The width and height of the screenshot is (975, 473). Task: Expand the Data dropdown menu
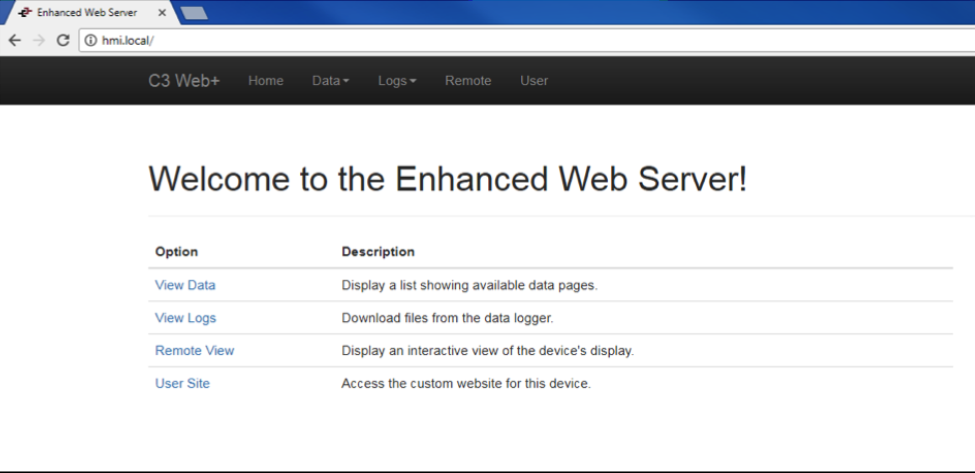[330, 81]
